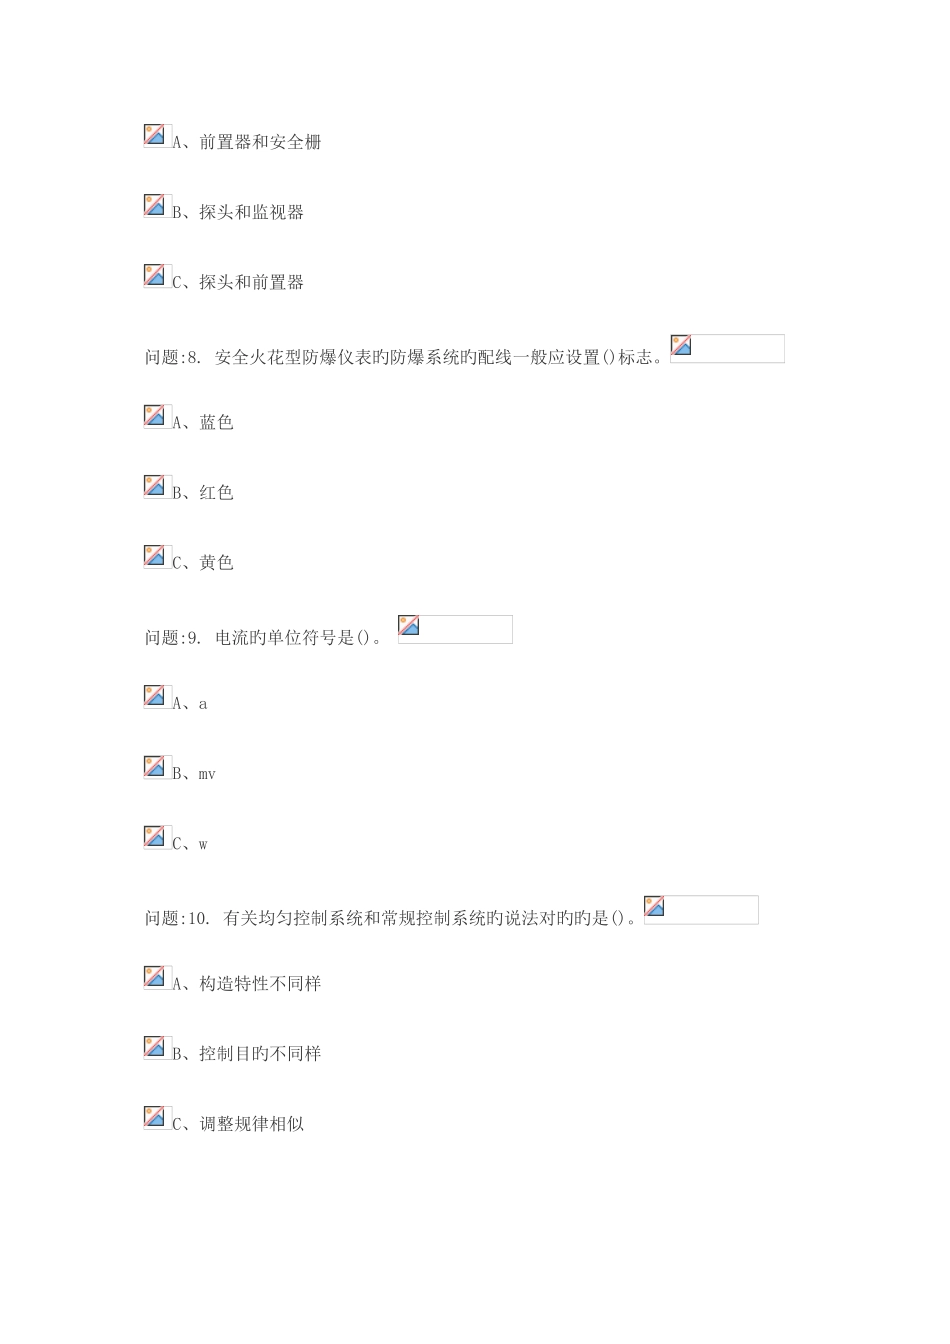Click answer box after question 10
950x1344 pixels.
click(701, 910)
